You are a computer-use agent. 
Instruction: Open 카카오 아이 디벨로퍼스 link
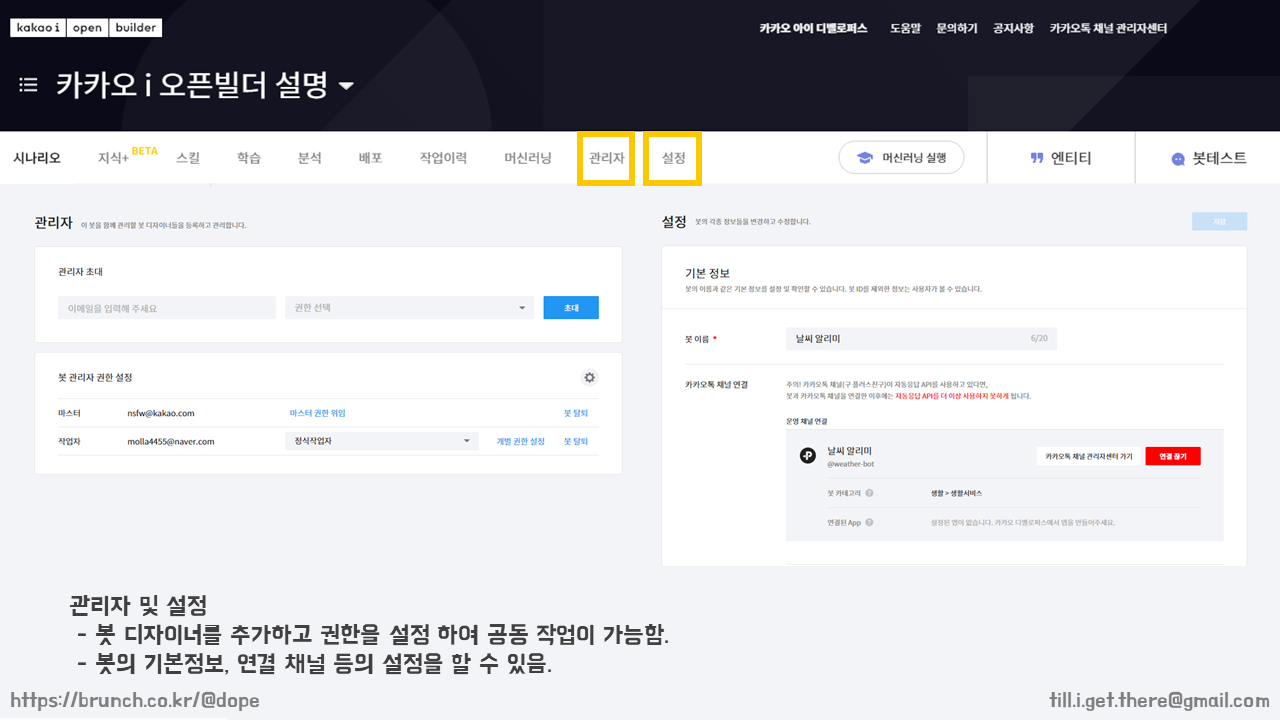[x=813, y=28]
